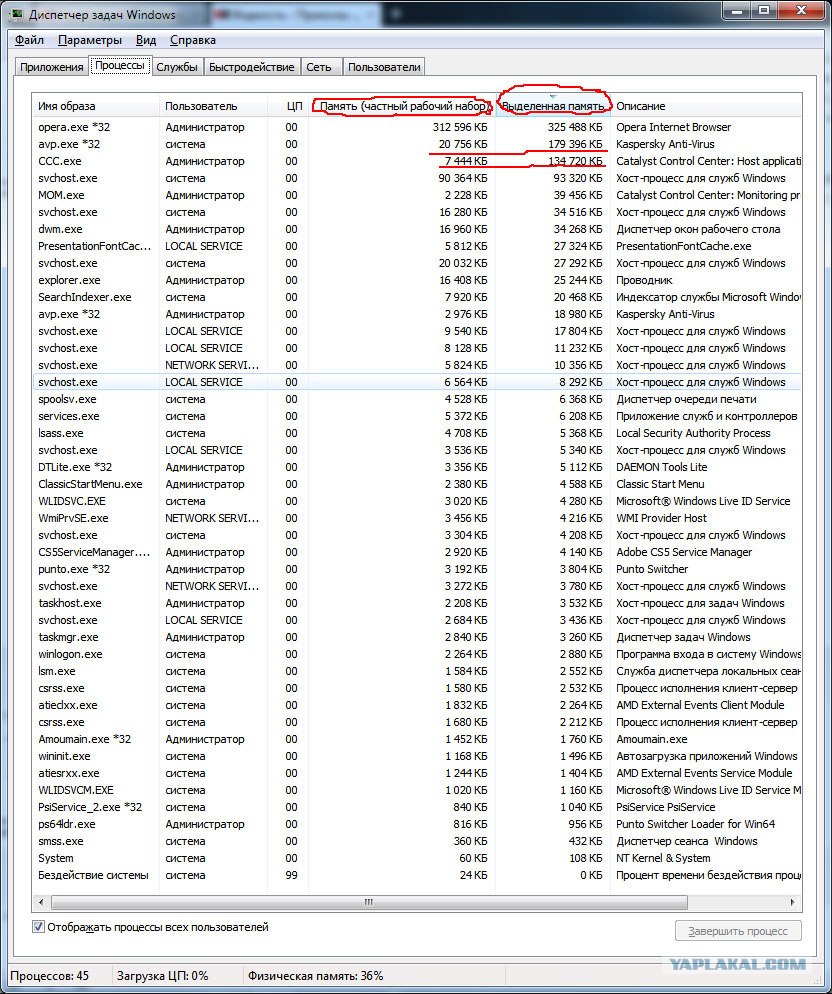This screenshot has height=994, width=832.
Task: Sort by Пользователь column header
Action: tap(213, 106)
